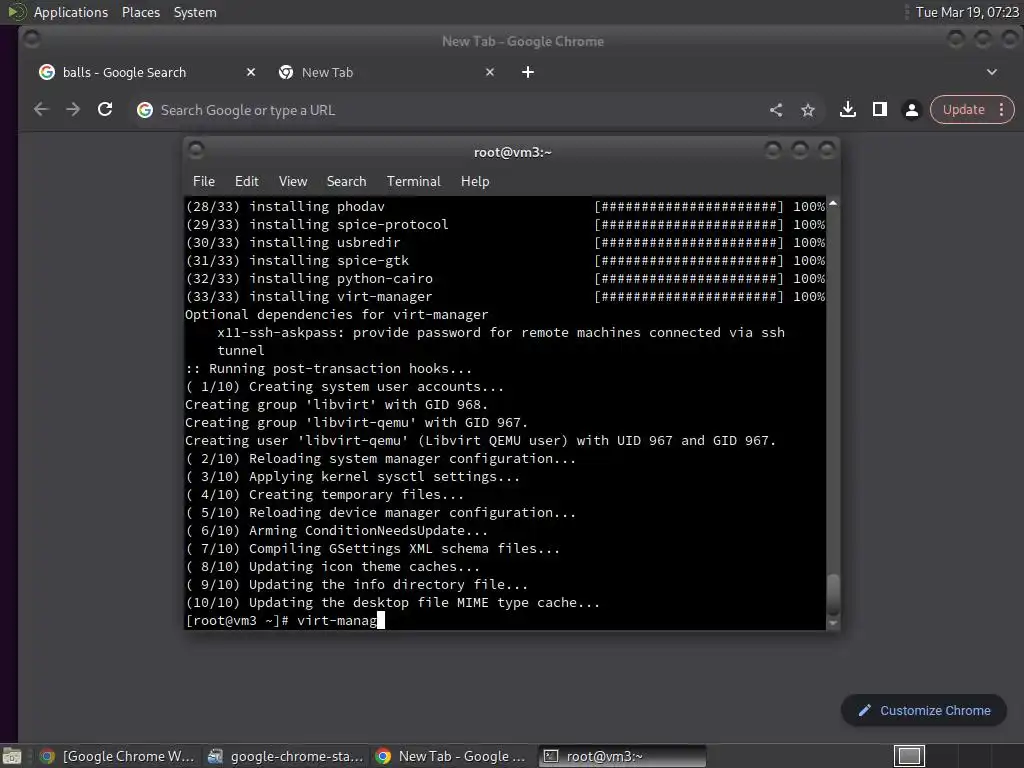Click terminal scroll-down arrow
1024x768 pixels.
click(x=833, y=624)
